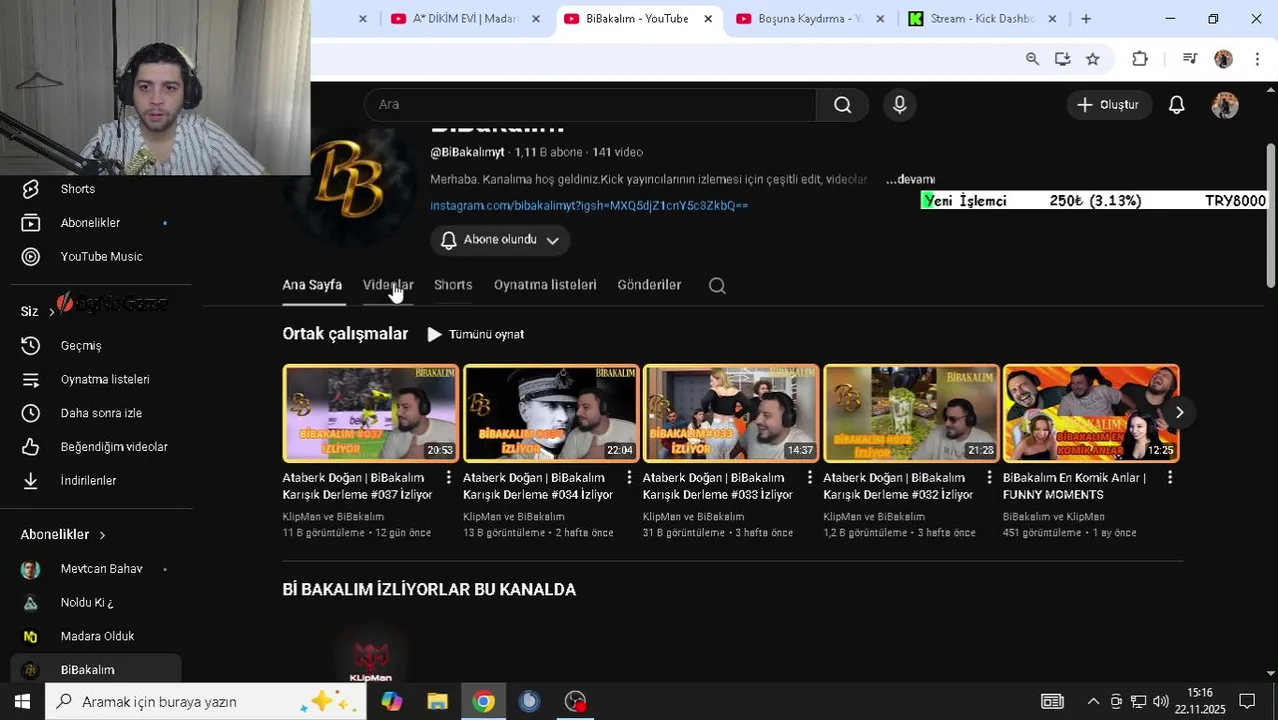Open İndirilenler in sidebar
Viewport: 1278px width, 720px height.
coord(88,481)
